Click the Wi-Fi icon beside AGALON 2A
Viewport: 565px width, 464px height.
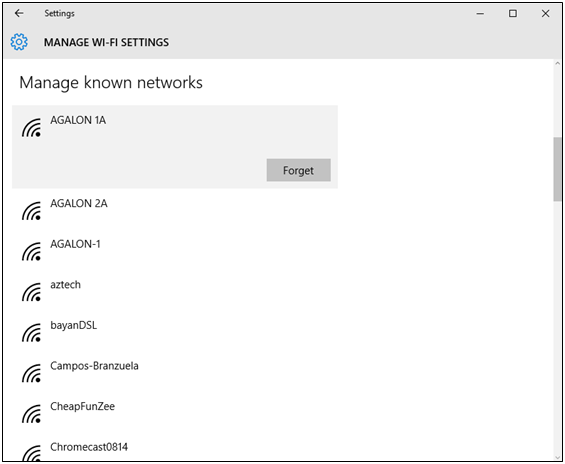click(x=31, y=211)
